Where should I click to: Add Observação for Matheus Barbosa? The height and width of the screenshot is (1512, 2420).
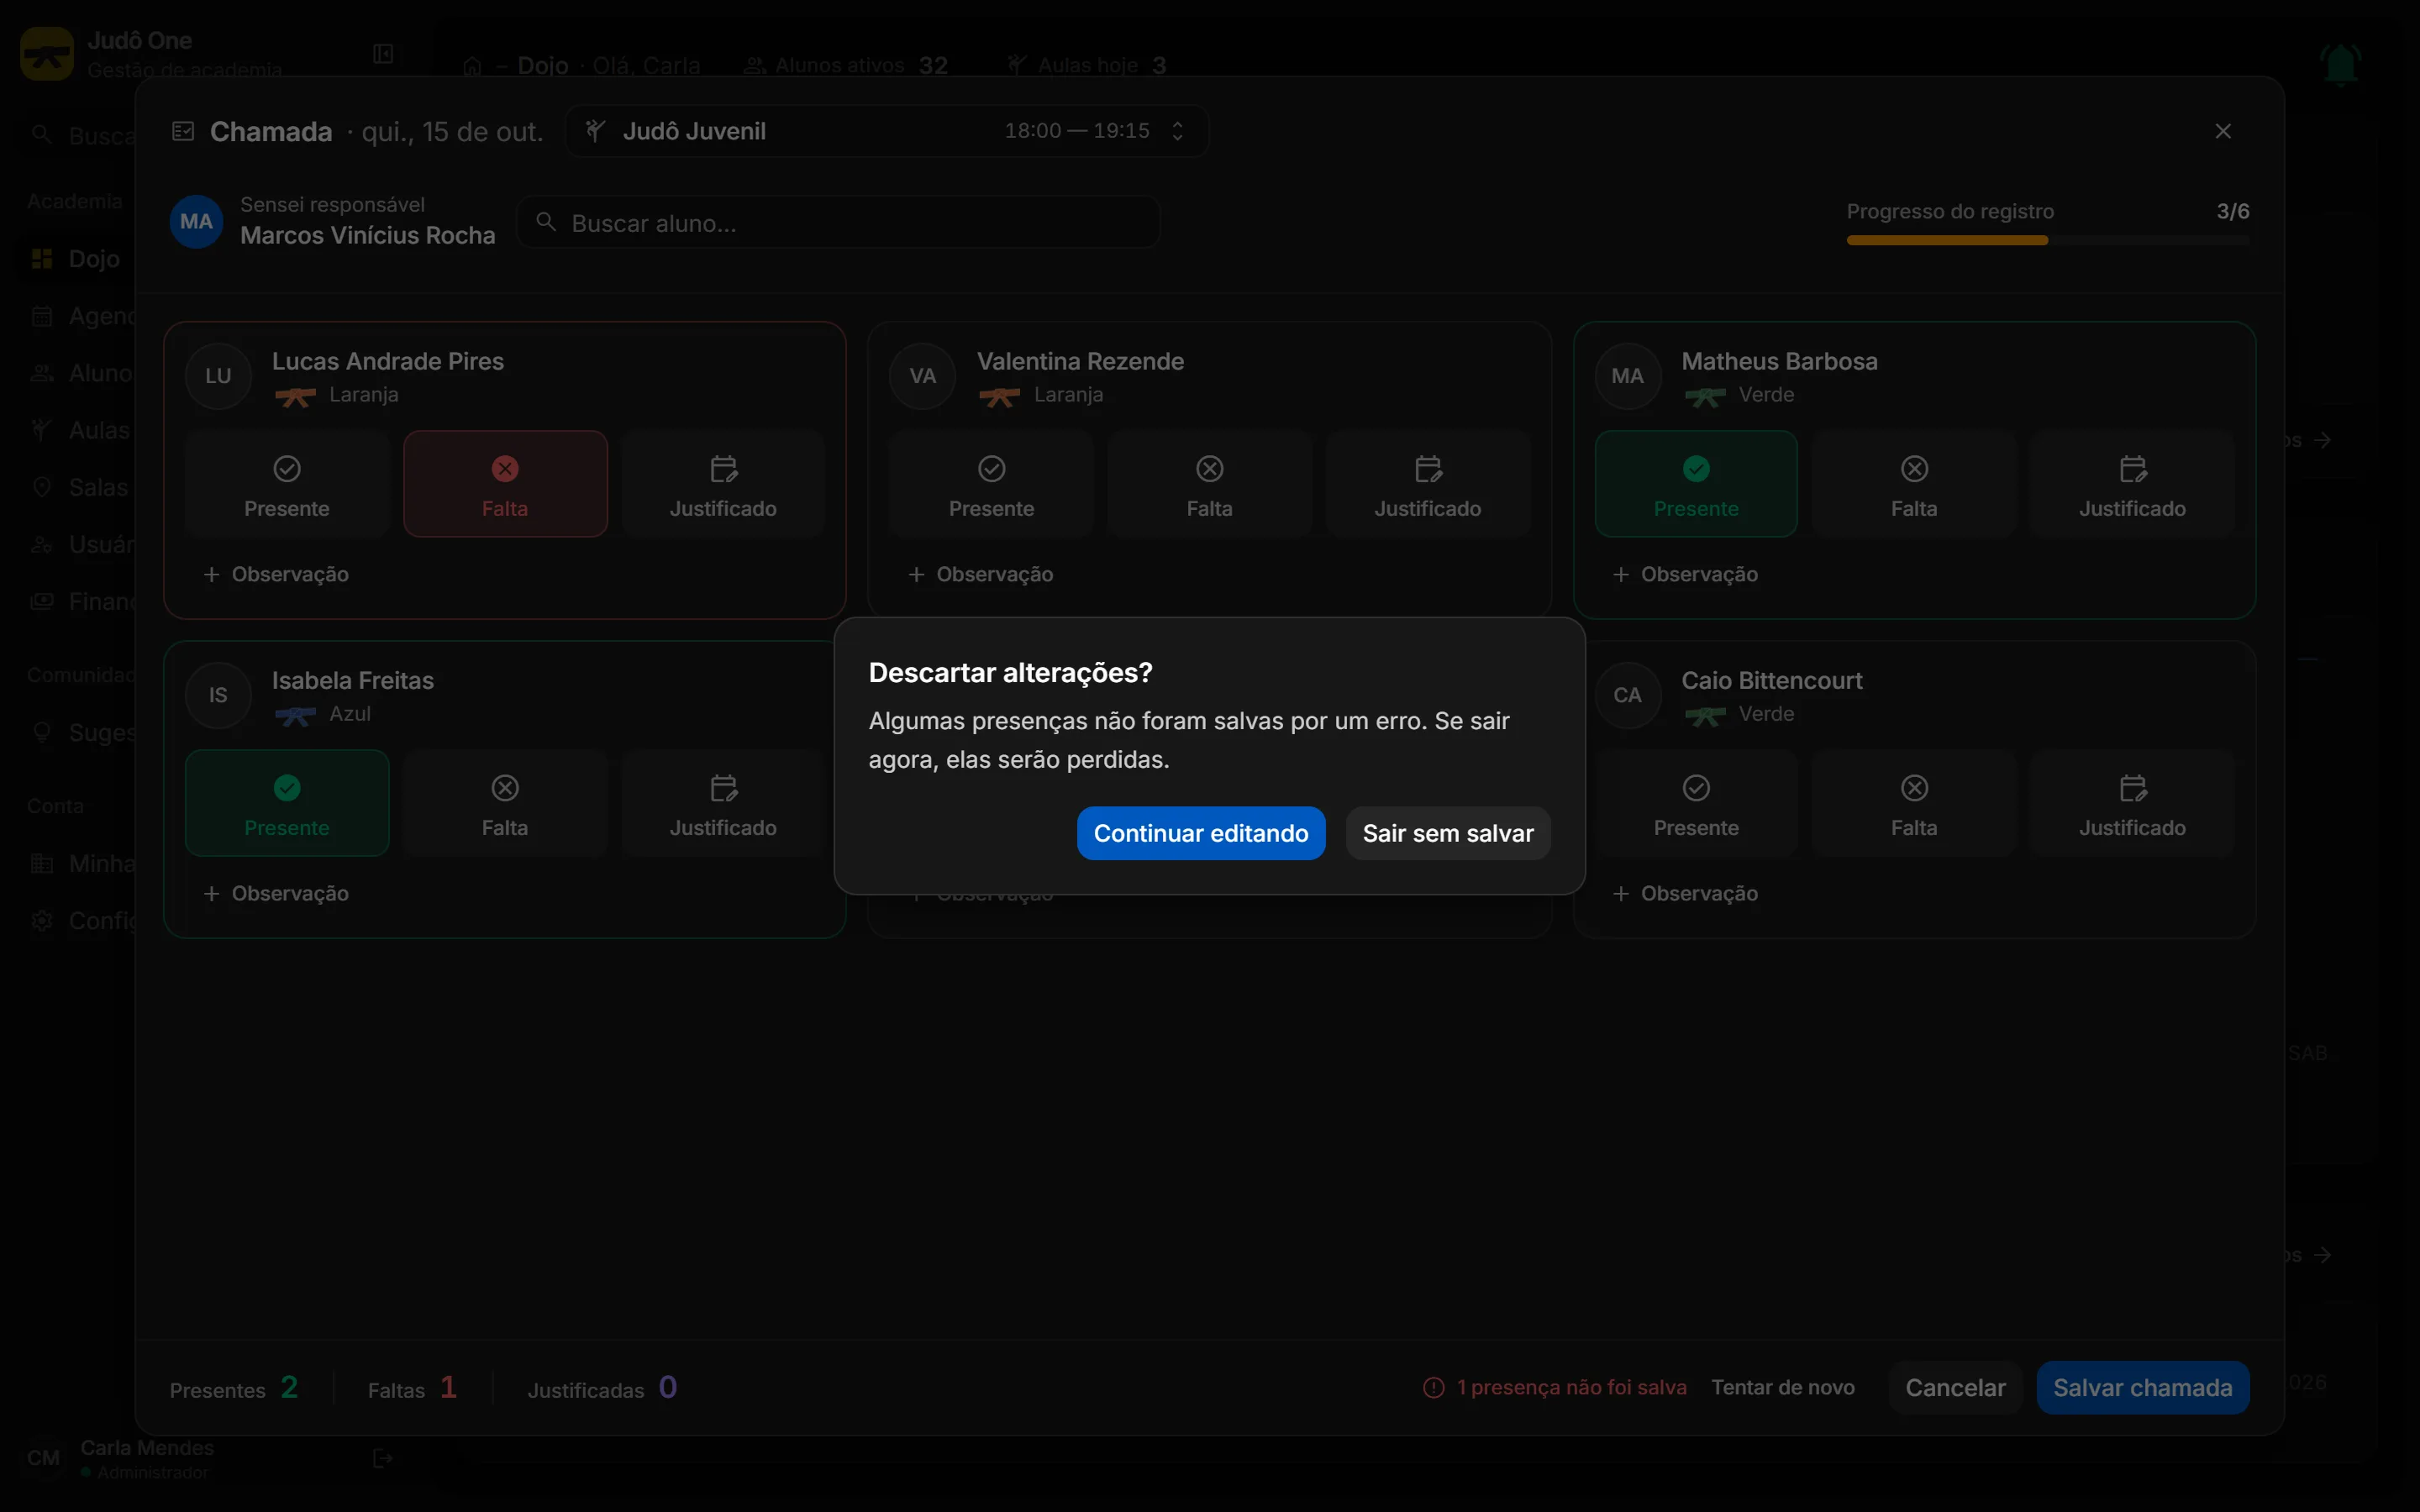coord(1685,574)
